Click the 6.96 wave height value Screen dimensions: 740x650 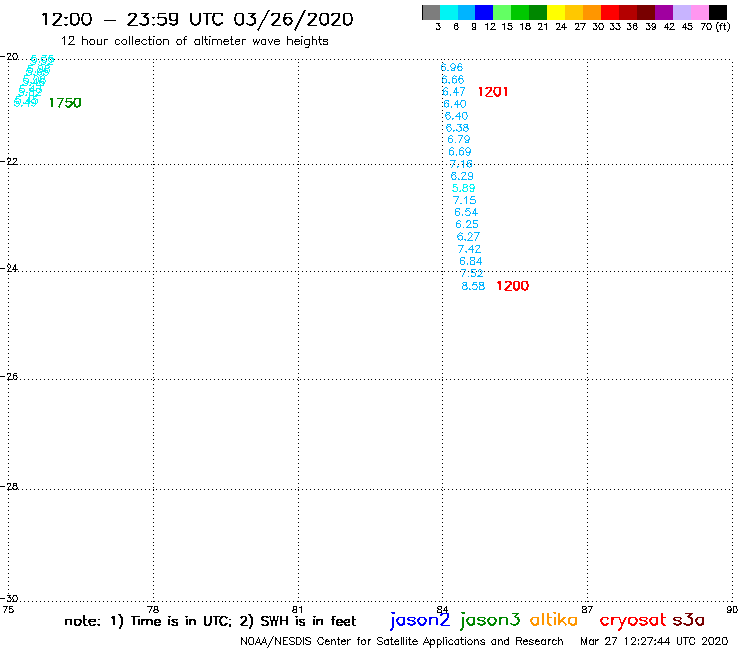452,68
